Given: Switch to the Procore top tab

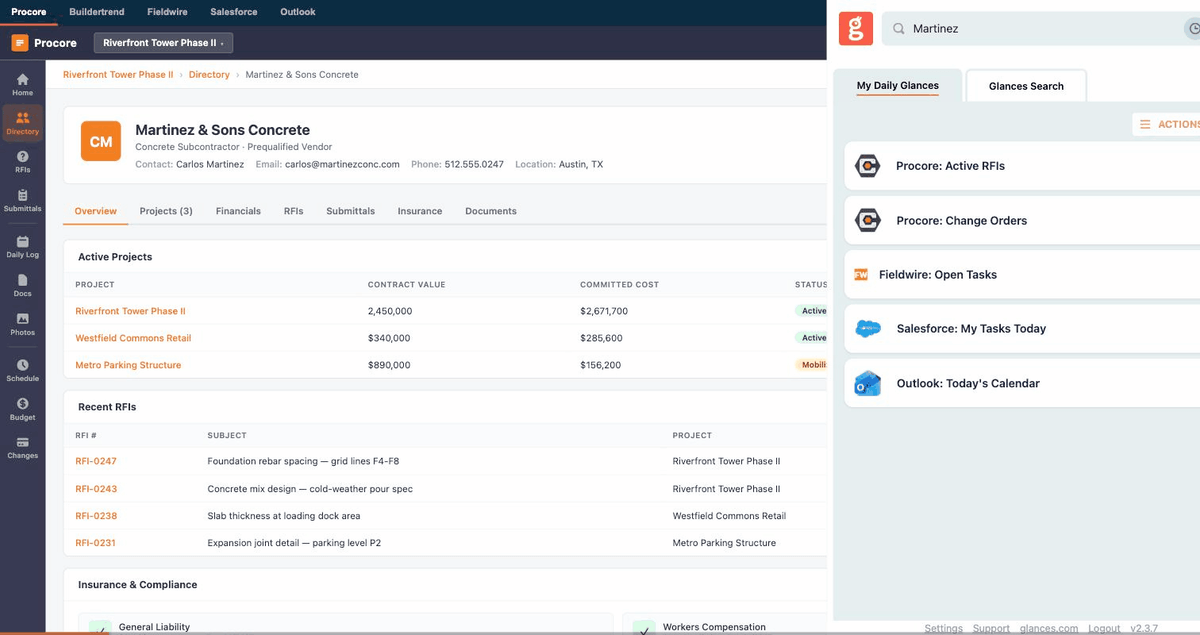Looking at the screenshot, I should (29, 12).
